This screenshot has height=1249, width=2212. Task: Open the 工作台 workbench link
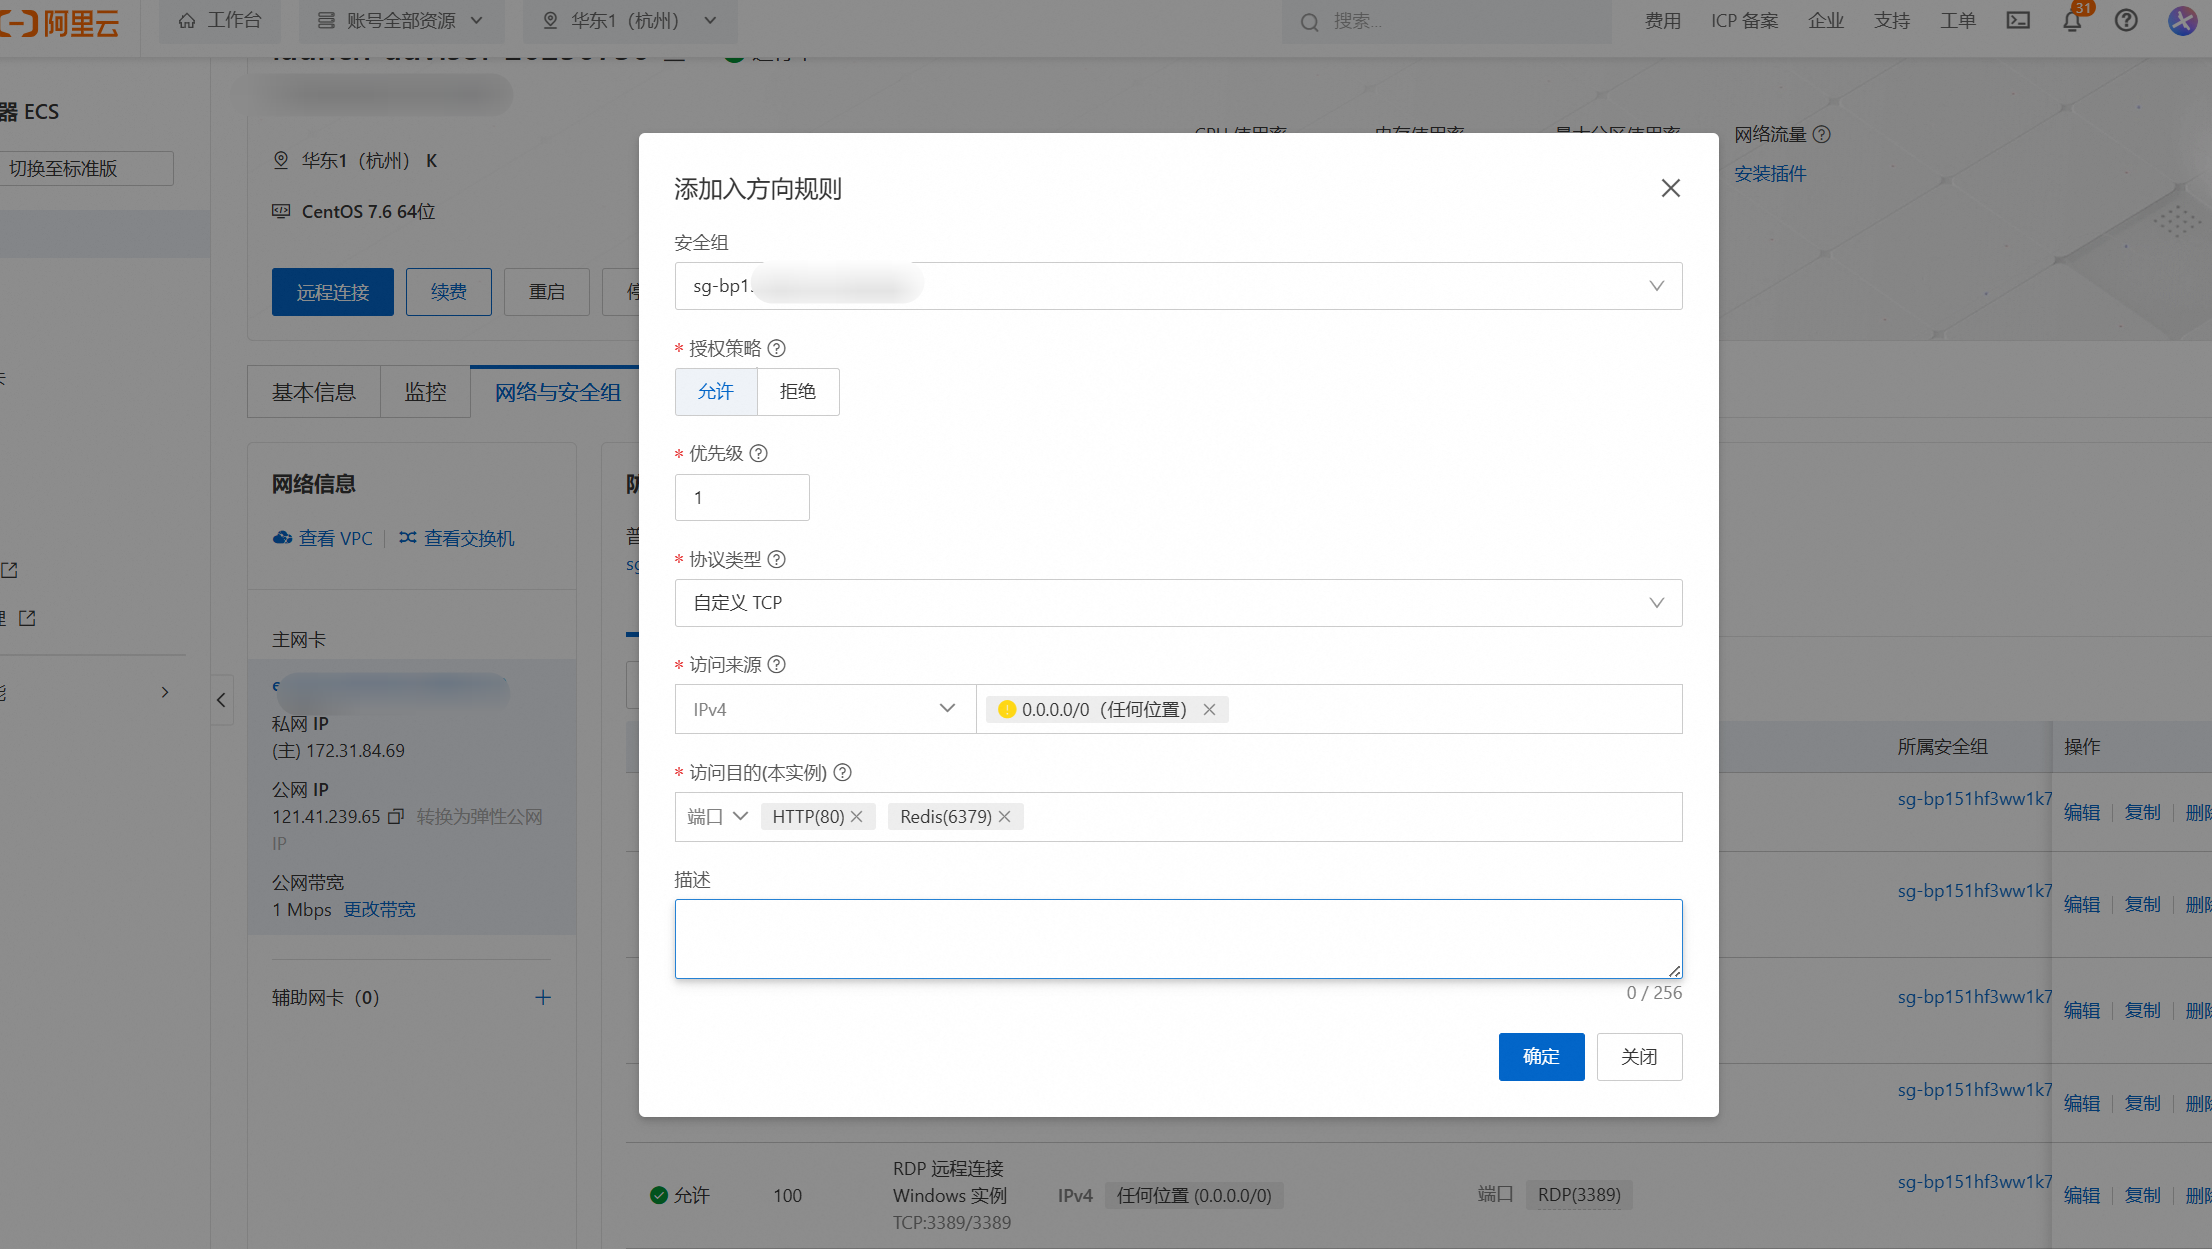[x=219, y=20]
